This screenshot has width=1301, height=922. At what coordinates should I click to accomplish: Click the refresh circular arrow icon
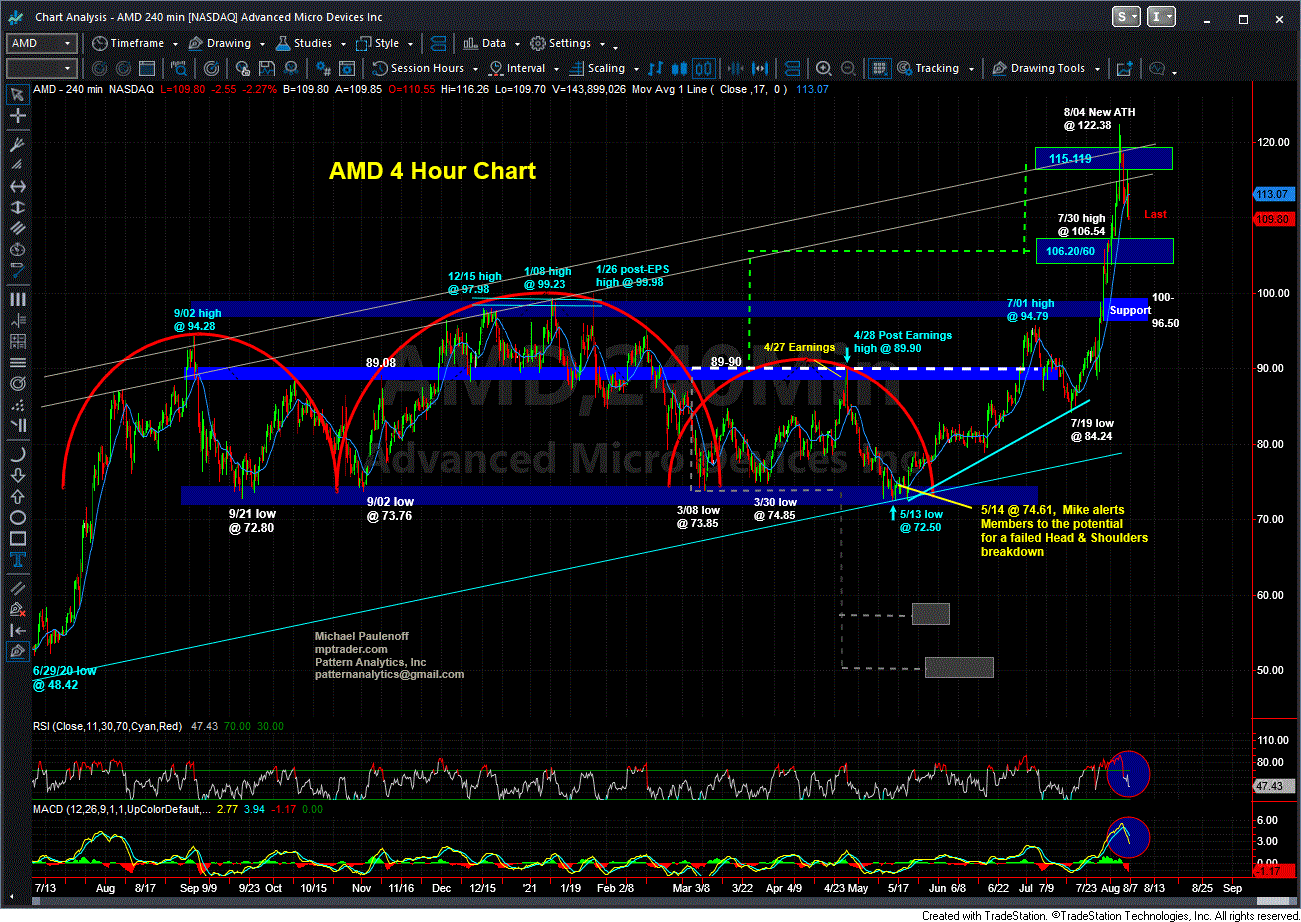click(101, 68)
